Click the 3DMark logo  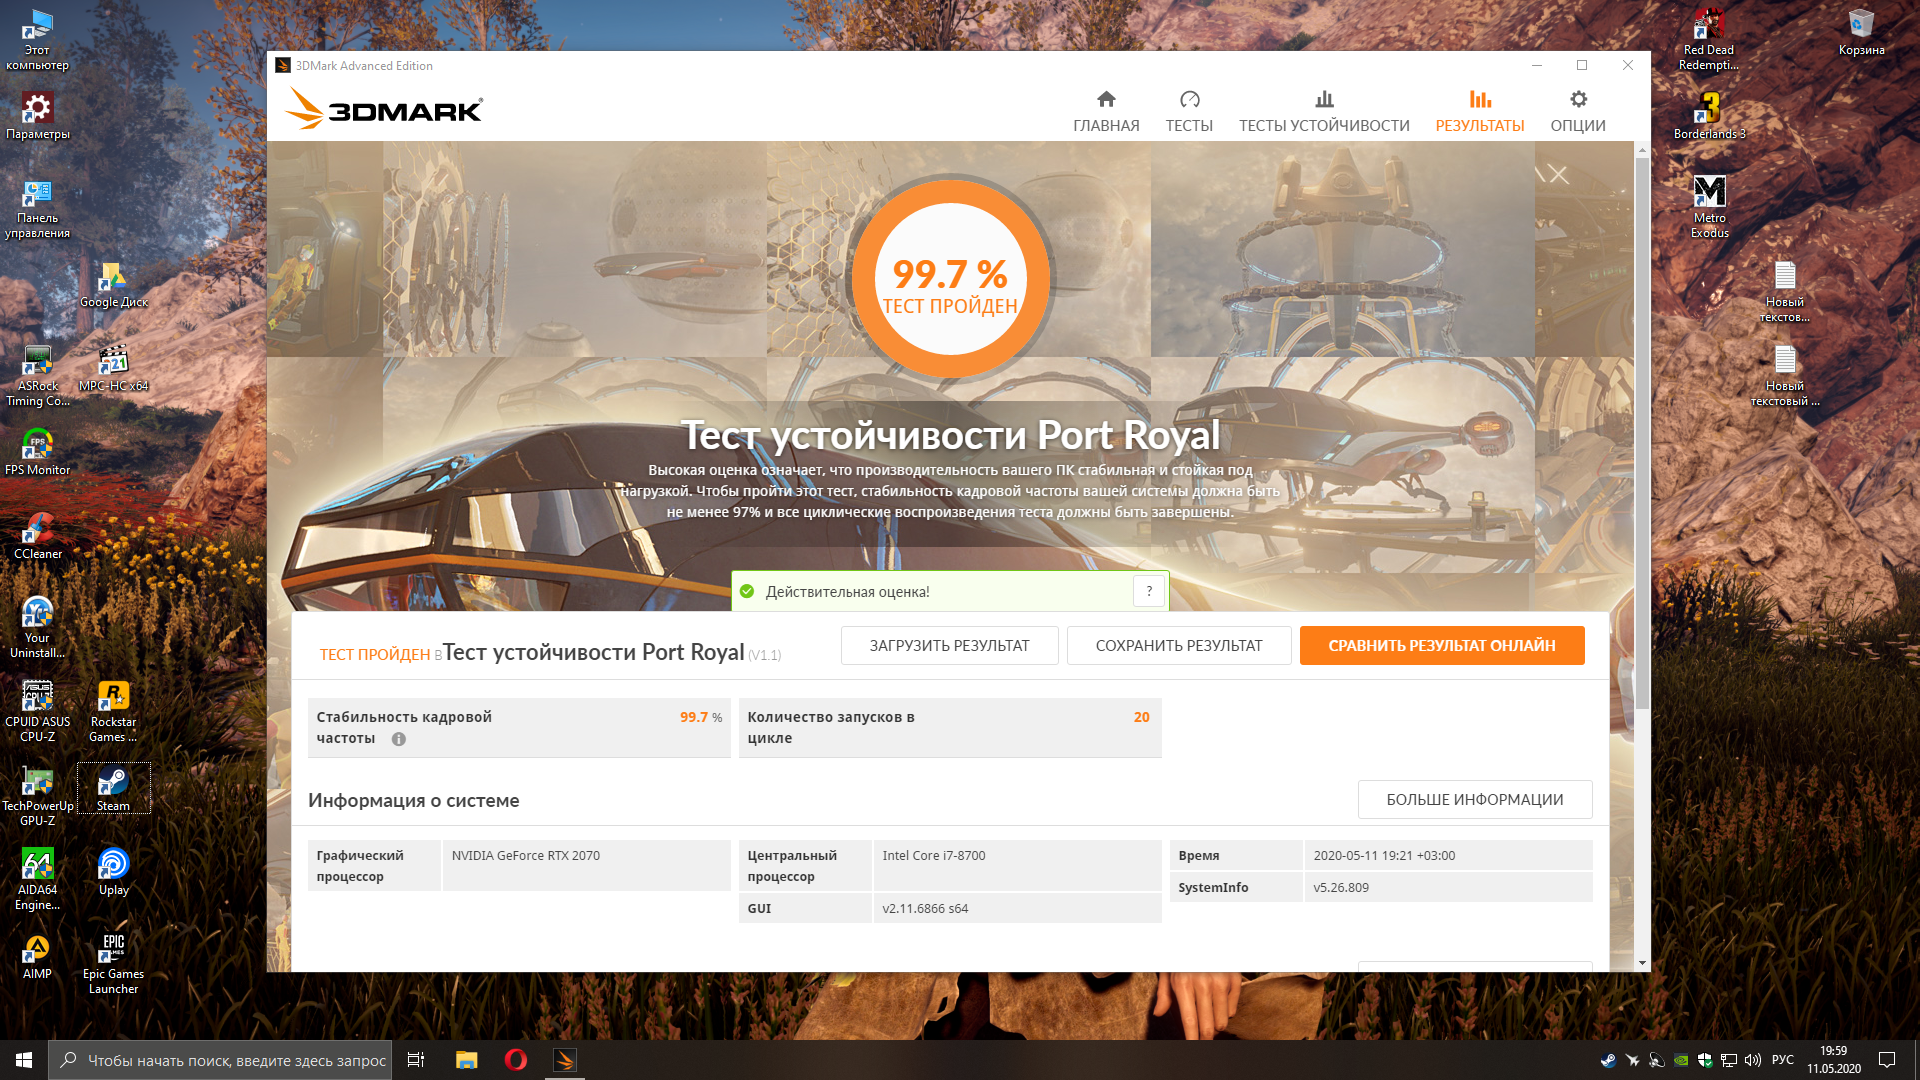384,108
